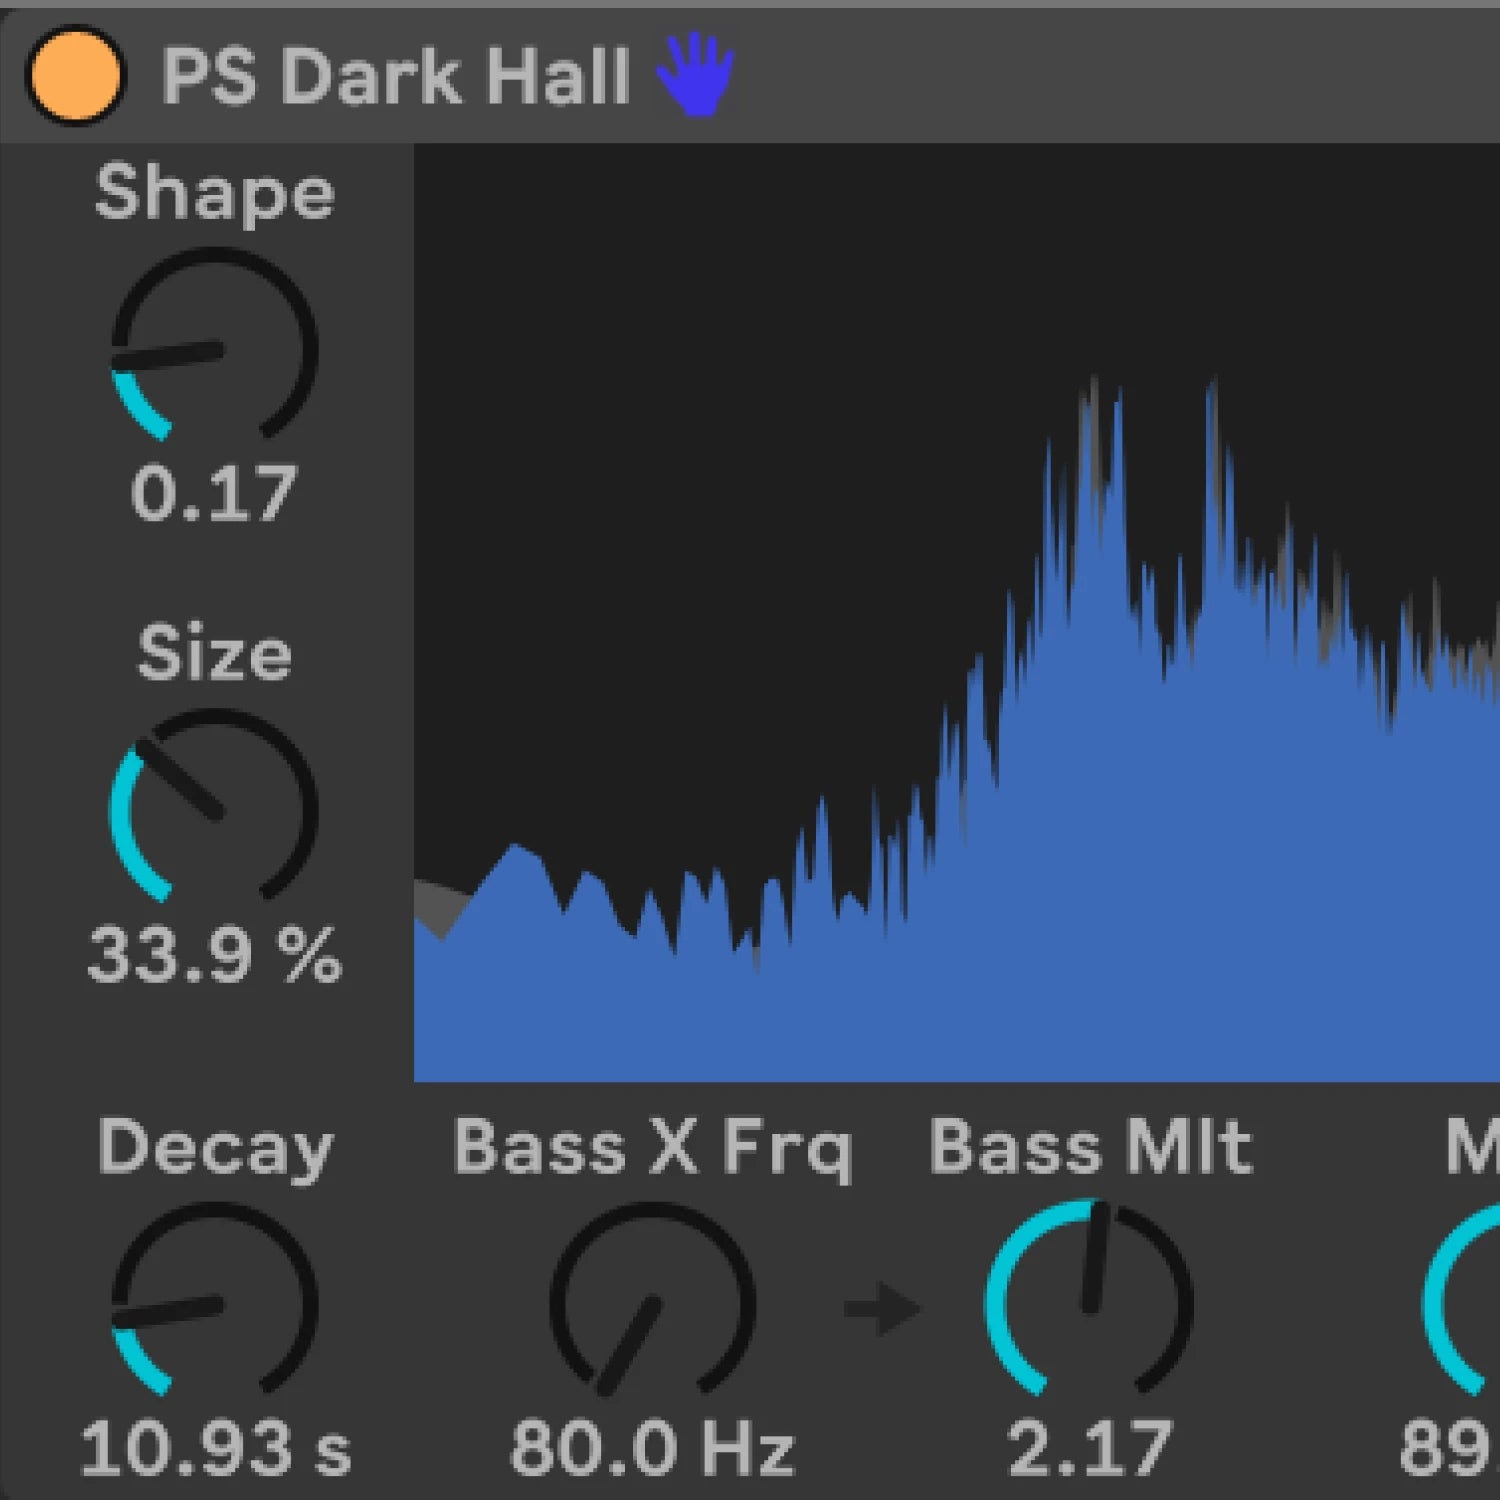
Task: Click the Bass X Frq label
Action: (652, 1147)
